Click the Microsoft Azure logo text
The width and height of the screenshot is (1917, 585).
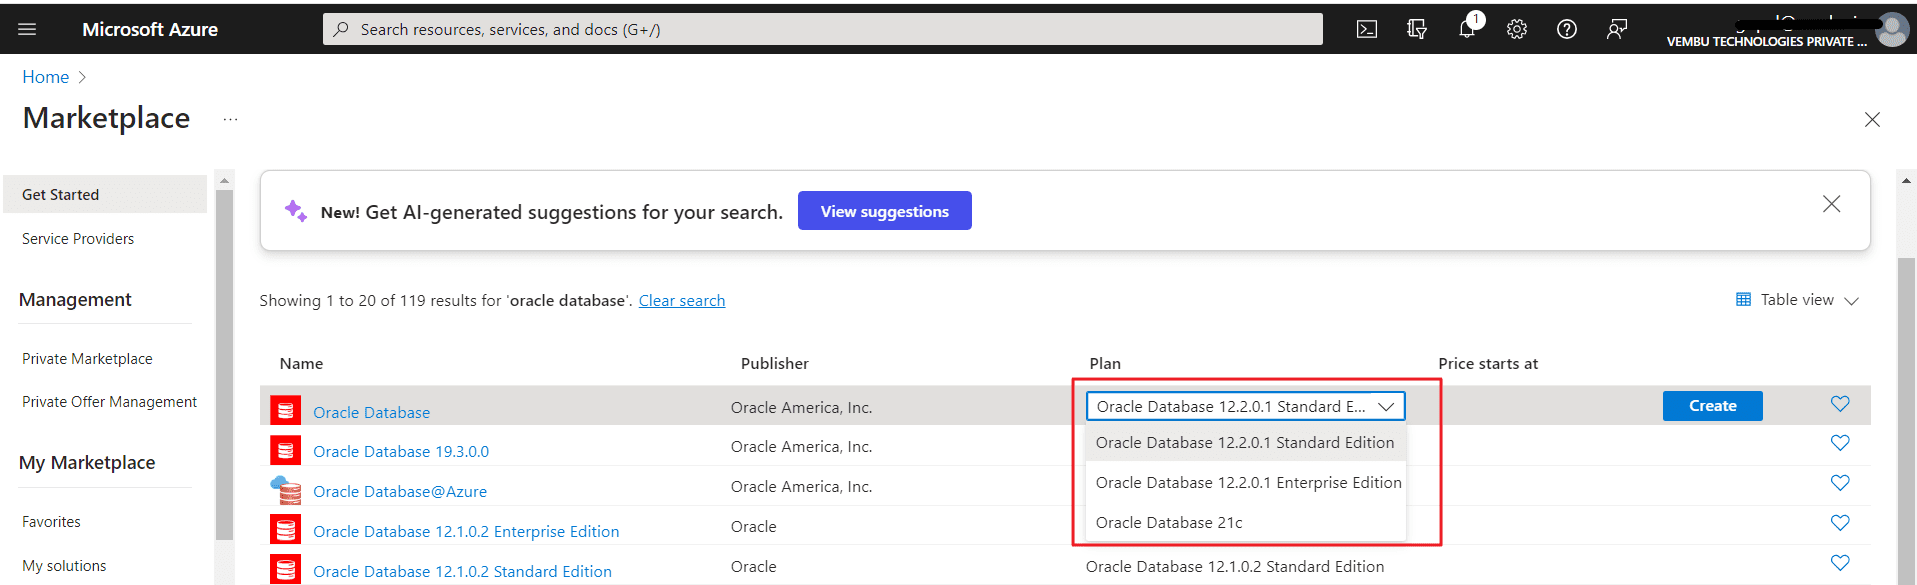pyautogui.click(x=150, y=30)
